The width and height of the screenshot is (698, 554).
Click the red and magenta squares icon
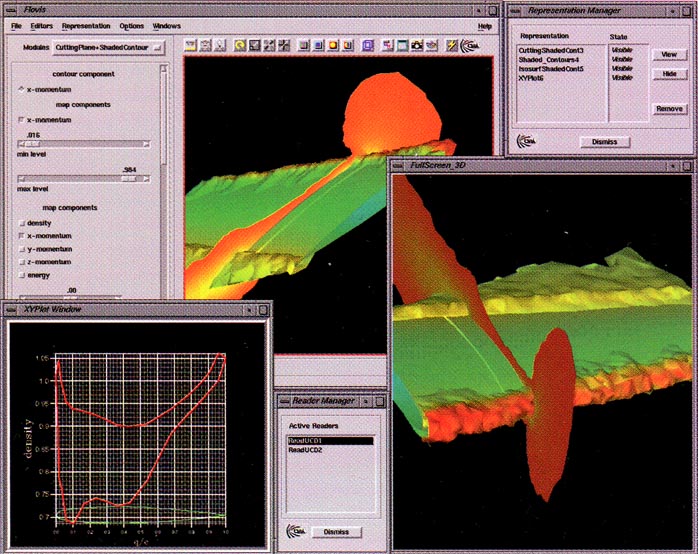click(x=388, y=45)
